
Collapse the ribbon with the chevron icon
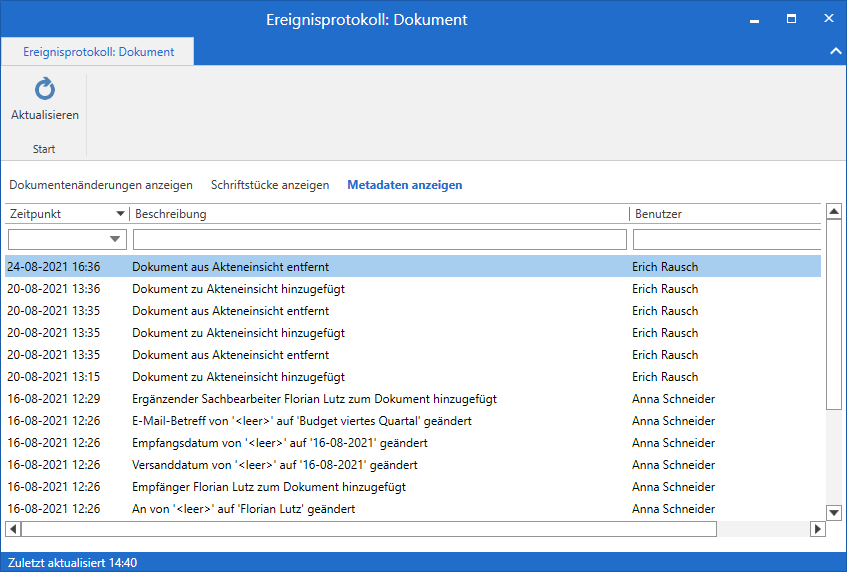[x=836, y=52]
